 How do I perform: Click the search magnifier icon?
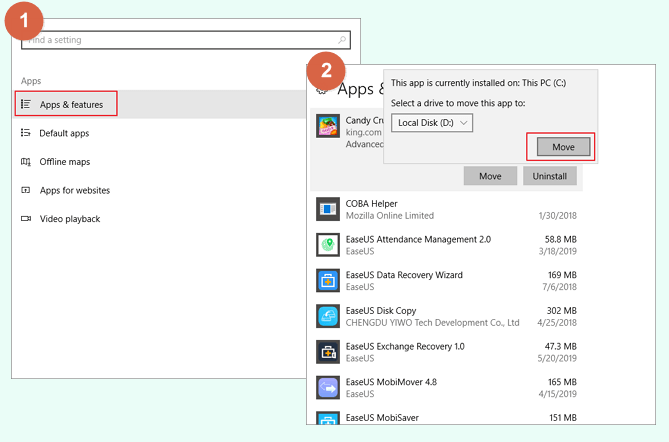(343, 40)
